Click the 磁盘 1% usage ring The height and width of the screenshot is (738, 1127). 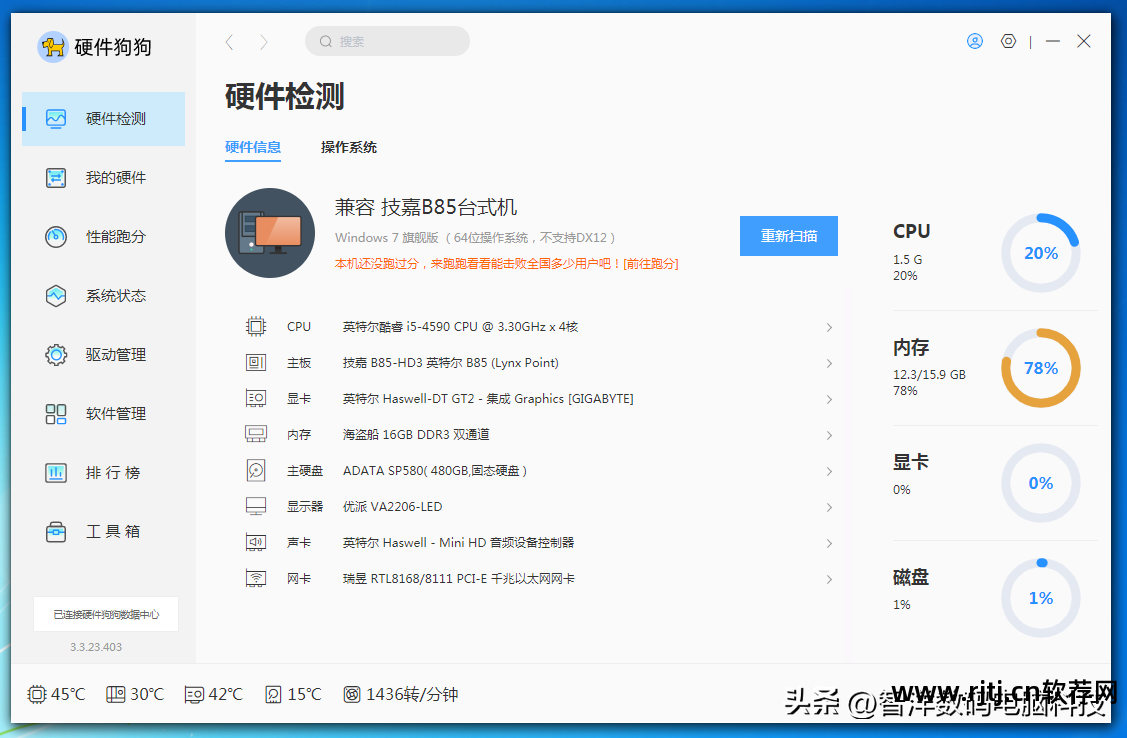(1041, 598)
